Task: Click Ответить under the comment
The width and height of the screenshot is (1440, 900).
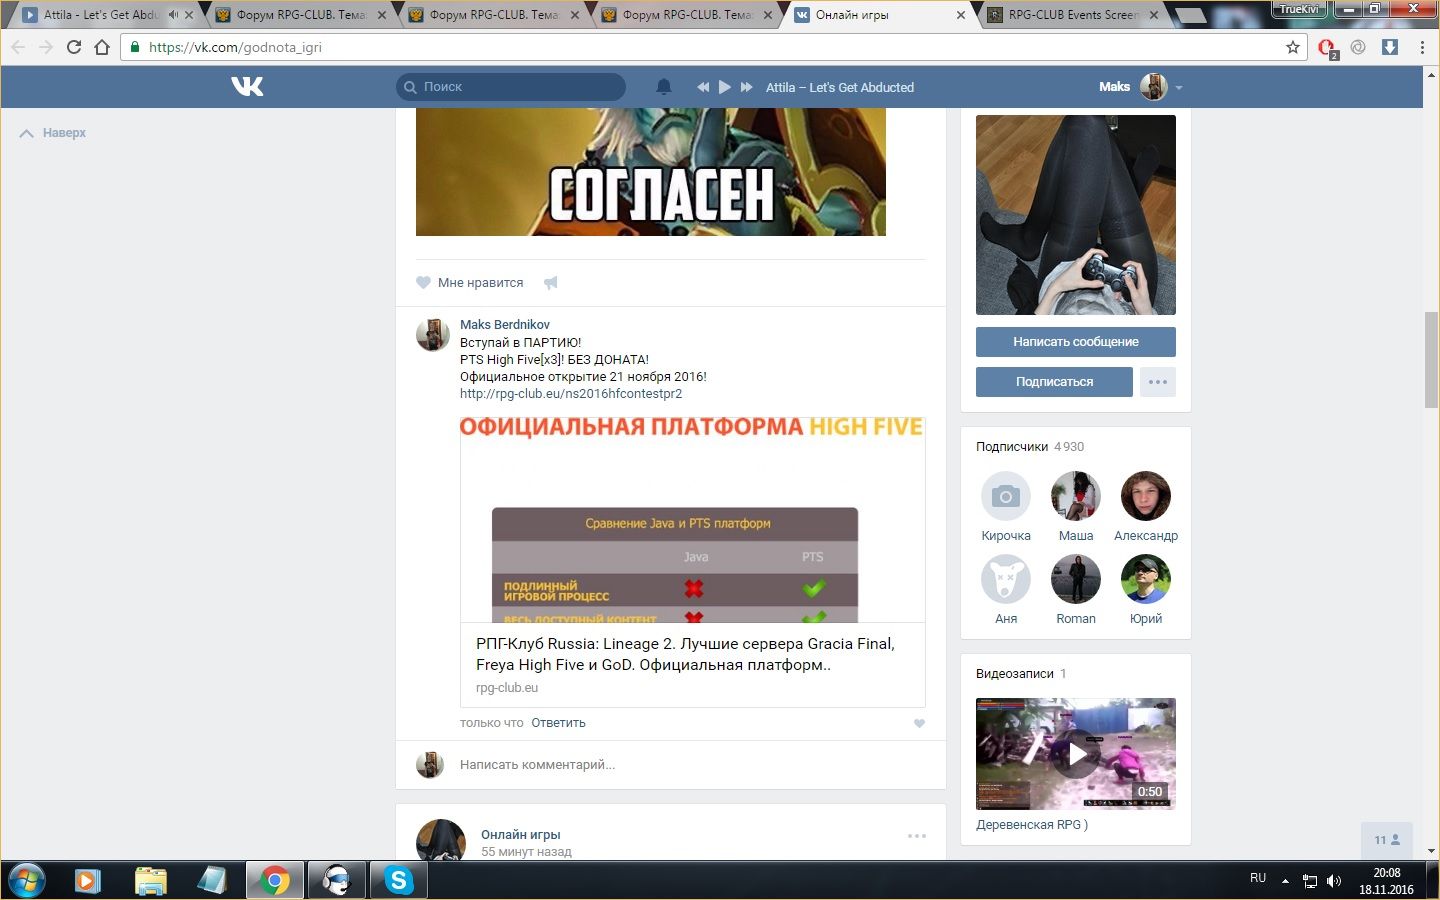Action: coord(558,723)
